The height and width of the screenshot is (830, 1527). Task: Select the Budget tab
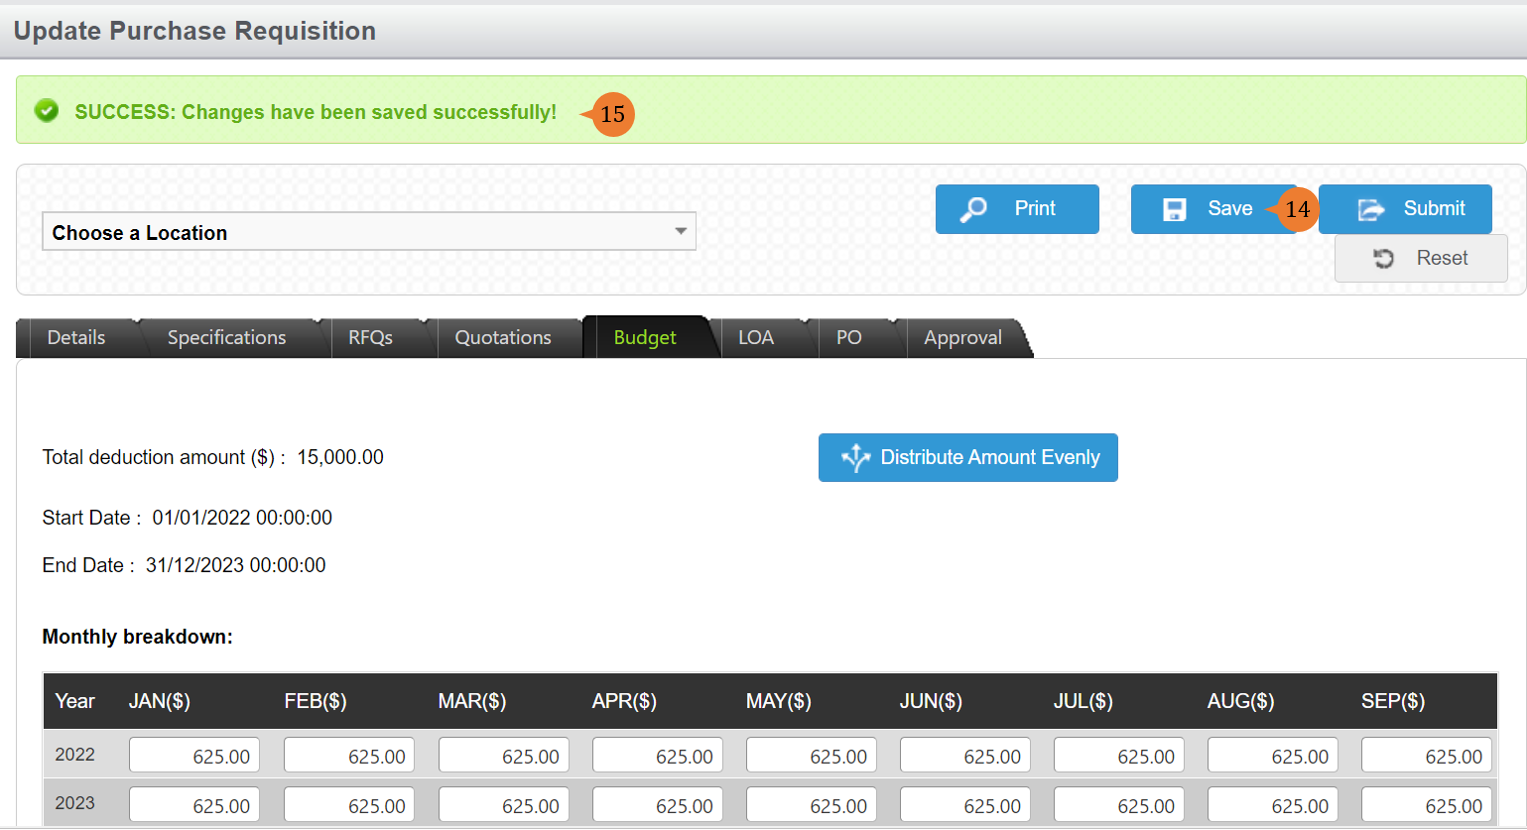(645, 338)
